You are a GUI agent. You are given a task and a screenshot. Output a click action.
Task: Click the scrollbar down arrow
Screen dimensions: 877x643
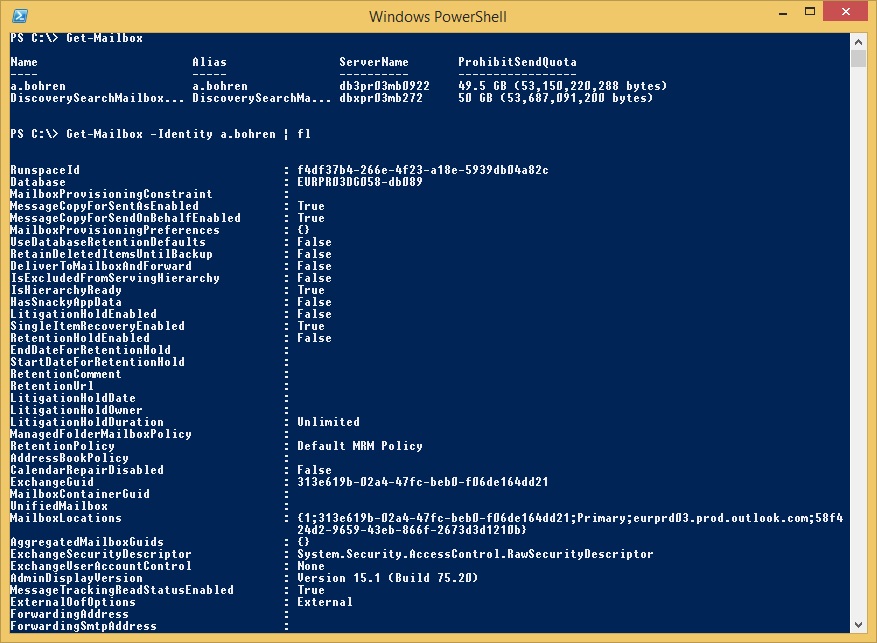point(858,625)
